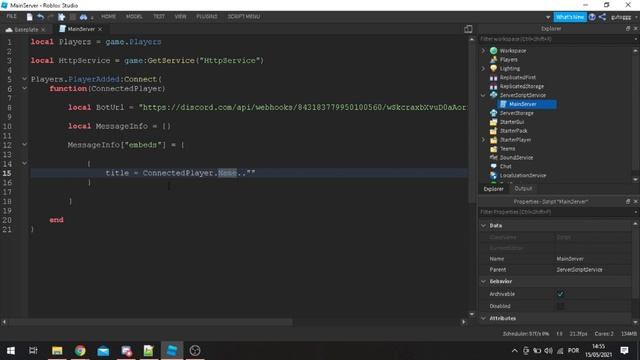640x360 pixels.
Task: Select the Chat bubble icon in Explorer
Action: click(493, 167)
